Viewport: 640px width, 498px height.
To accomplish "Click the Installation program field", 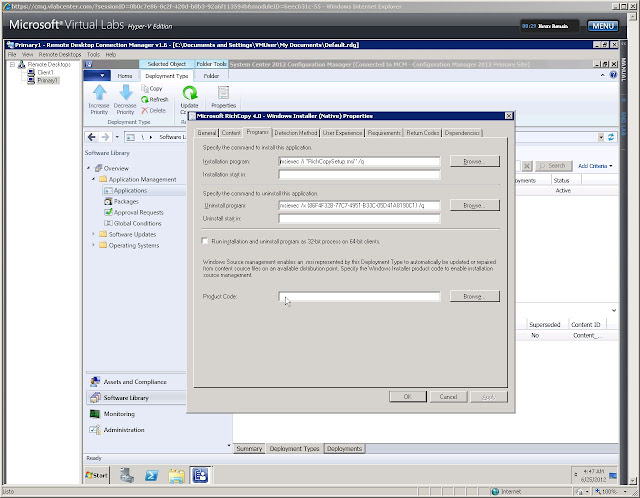I will click(x=359, y=161).
